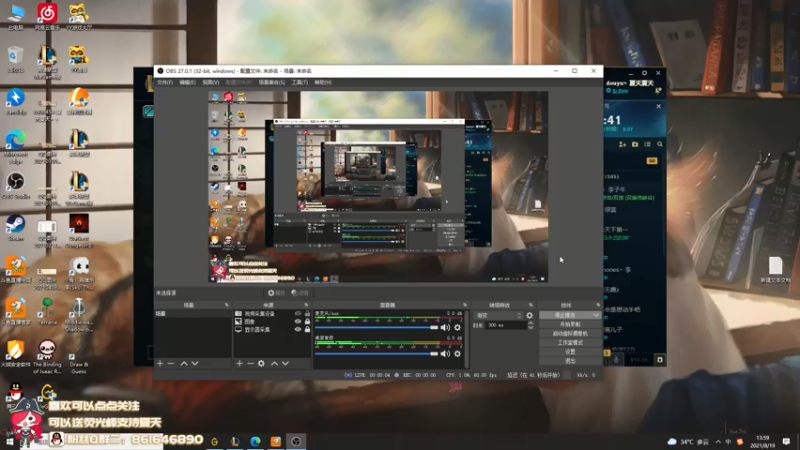Open the 工具(T) menu in OBS

coord(299,82)
